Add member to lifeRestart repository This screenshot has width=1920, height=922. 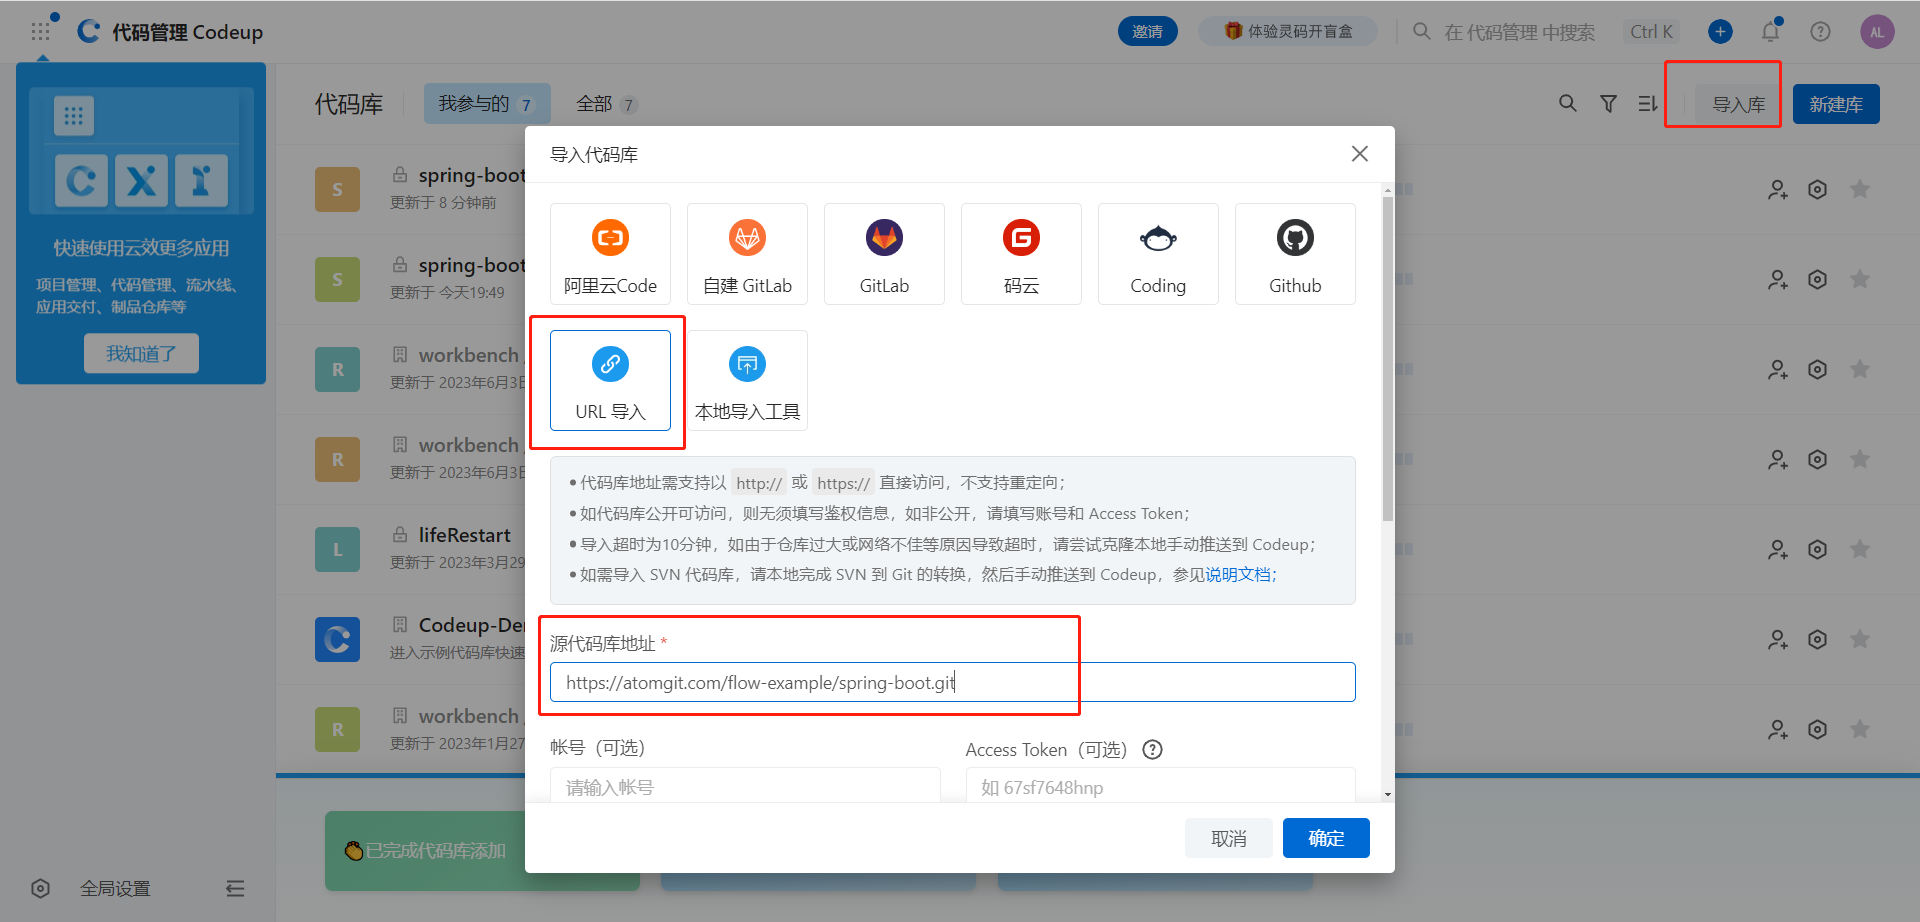pos(1777,550)
